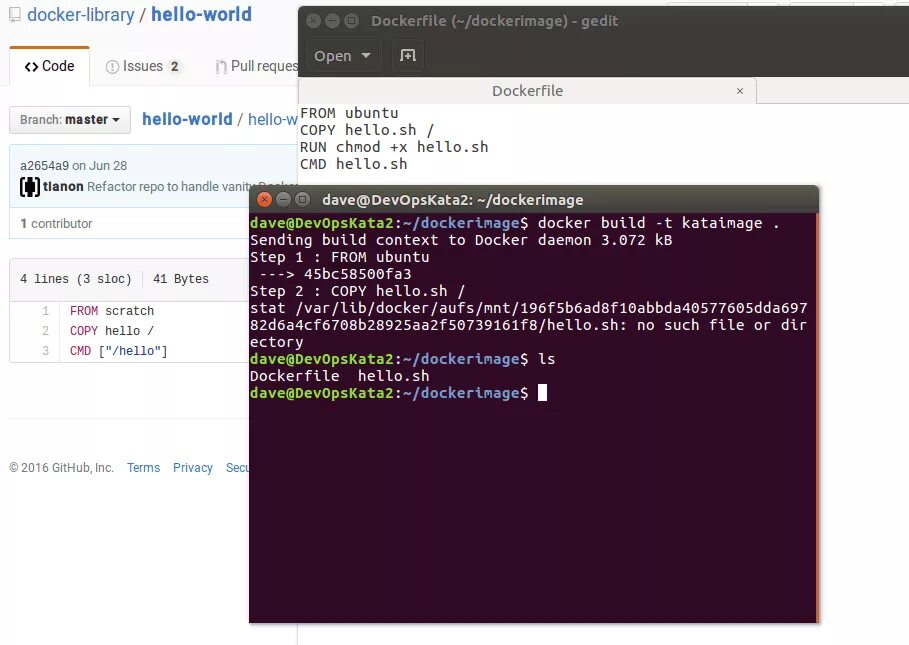This screenshot has height=645, width=909.
Task: Switch to the Code tab on GitHub
Action: point(50,66)
